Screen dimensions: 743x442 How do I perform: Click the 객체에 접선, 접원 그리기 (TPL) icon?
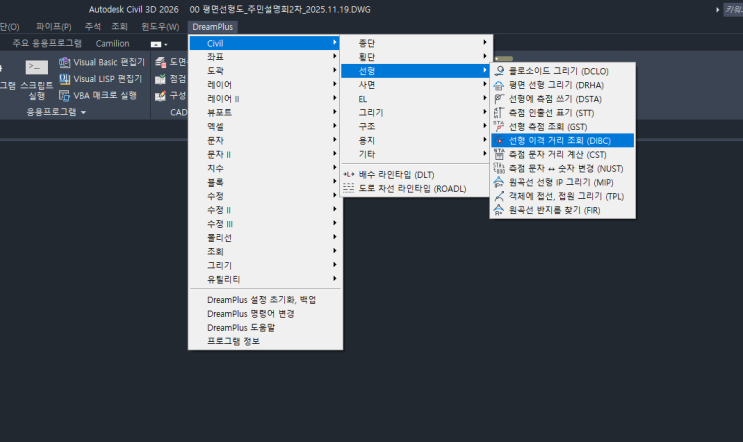pos(499,196)
